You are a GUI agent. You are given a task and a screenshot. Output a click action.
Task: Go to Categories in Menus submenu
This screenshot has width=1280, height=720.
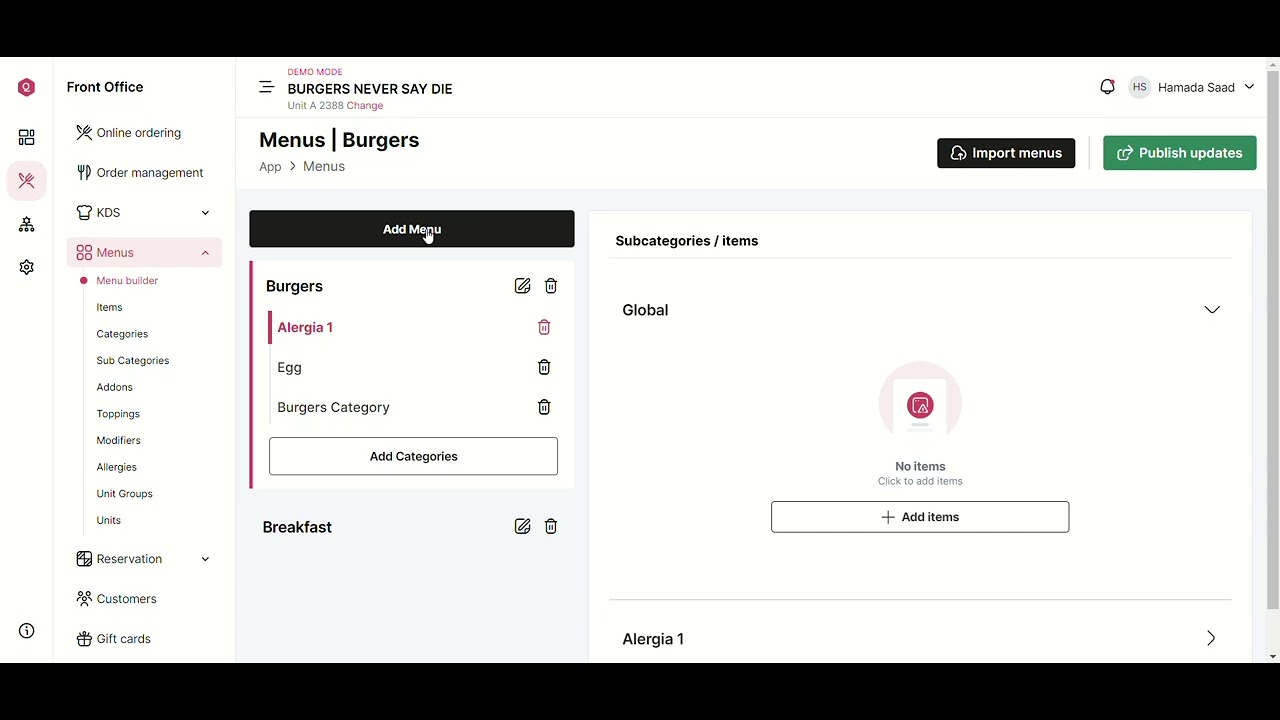122,334
